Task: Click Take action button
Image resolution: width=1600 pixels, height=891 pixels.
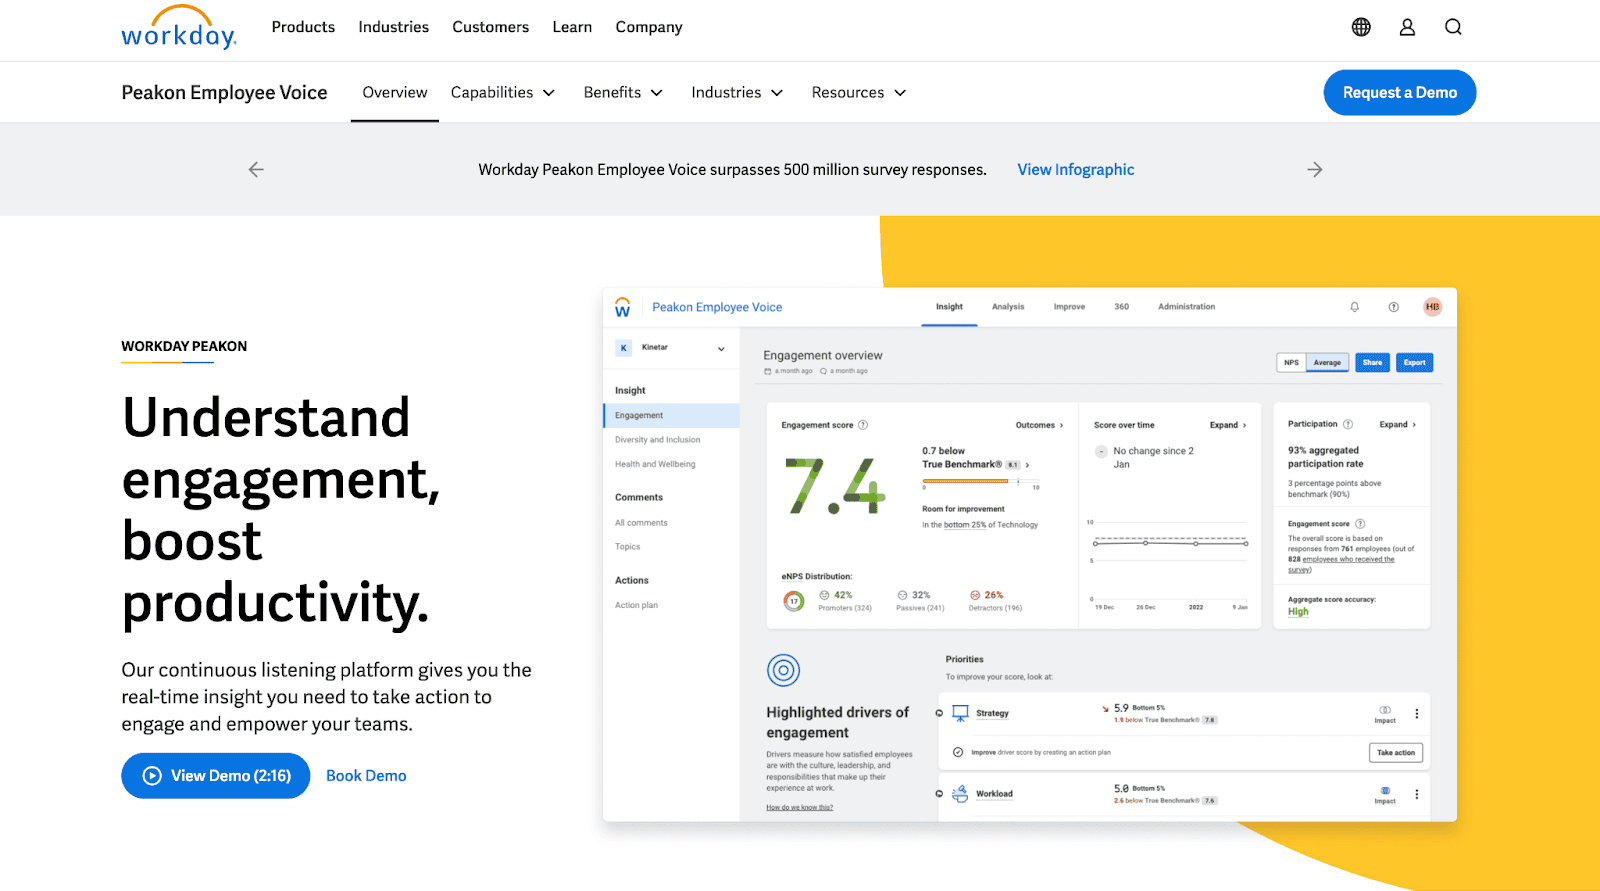Action: coord(1396,753)
